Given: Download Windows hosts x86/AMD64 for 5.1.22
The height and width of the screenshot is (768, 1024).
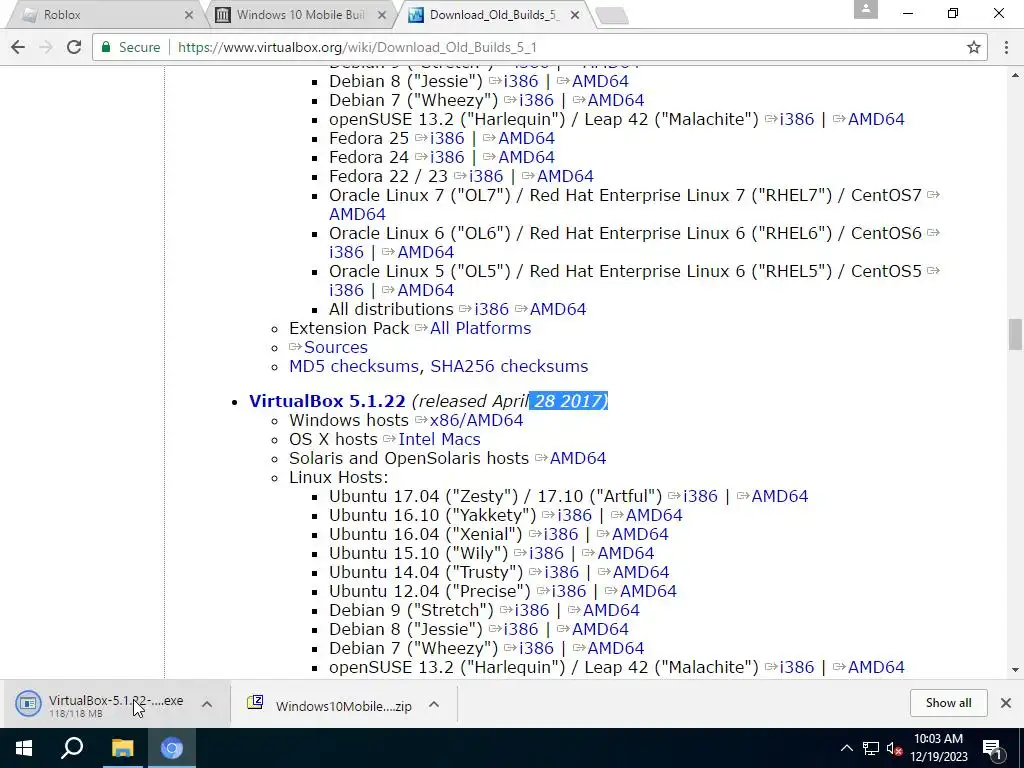Looking at the screenshot, I should pos(476,420).
